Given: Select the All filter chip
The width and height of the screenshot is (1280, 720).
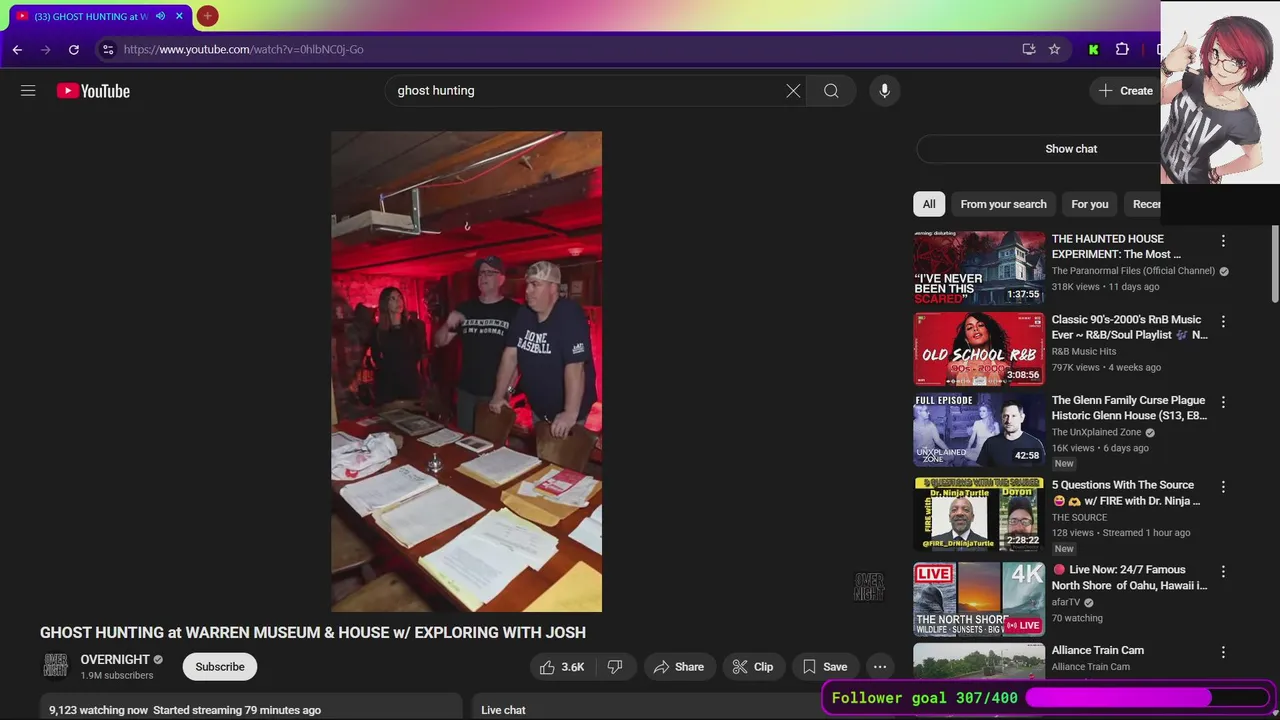Looking at the screenshot, I should tap(929, 204).
